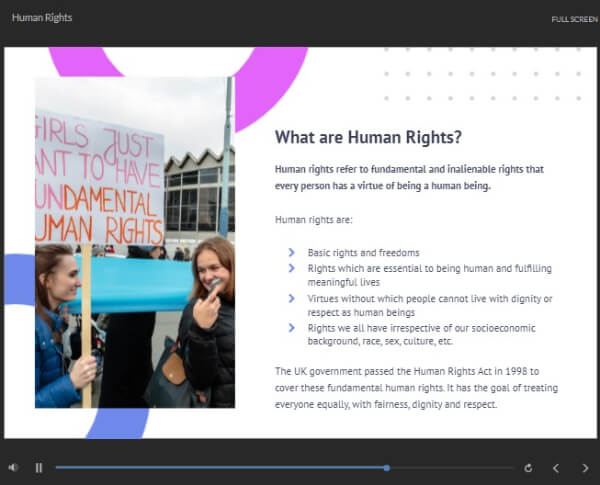The width and height of the screenshot is (600, 485).
Task: Click the protest sign photo on slide
Action: pyautogui.click(x=135, y=243)
